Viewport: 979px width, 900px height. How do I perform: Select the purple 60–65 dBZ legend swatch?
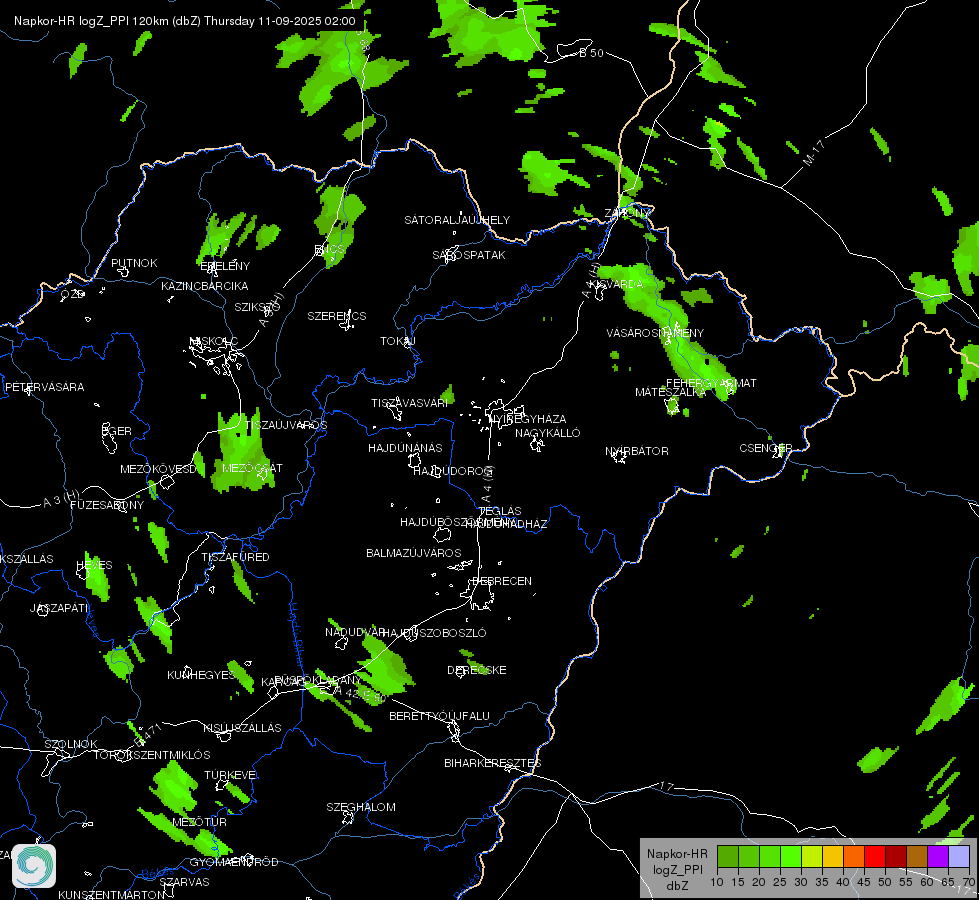tap(938, 857)
